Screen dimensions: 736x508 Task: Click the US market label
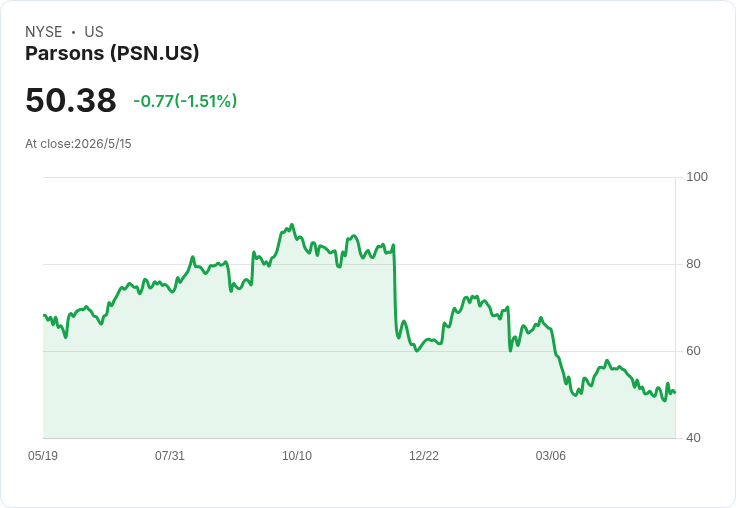94,32
